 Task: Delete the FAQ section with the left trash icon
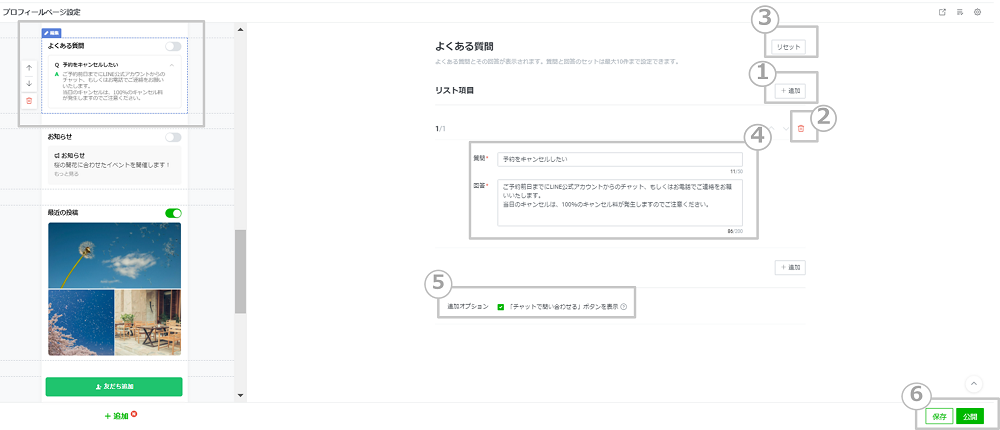coord(29,100)
